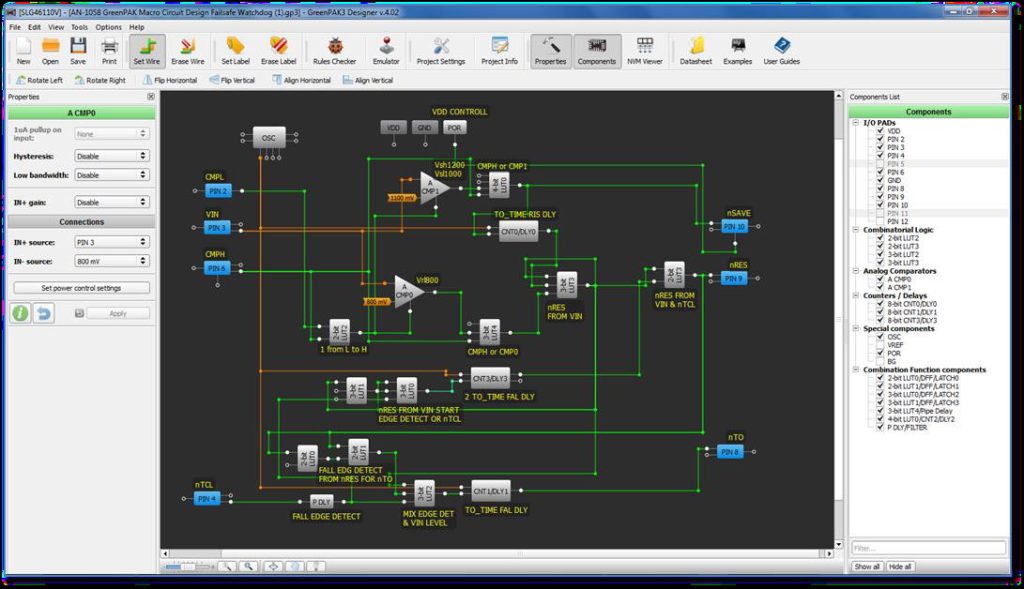Open the Rules Checker
Image resolution: width=1024 pixels, height=589 pixels.
pos(334,51)
